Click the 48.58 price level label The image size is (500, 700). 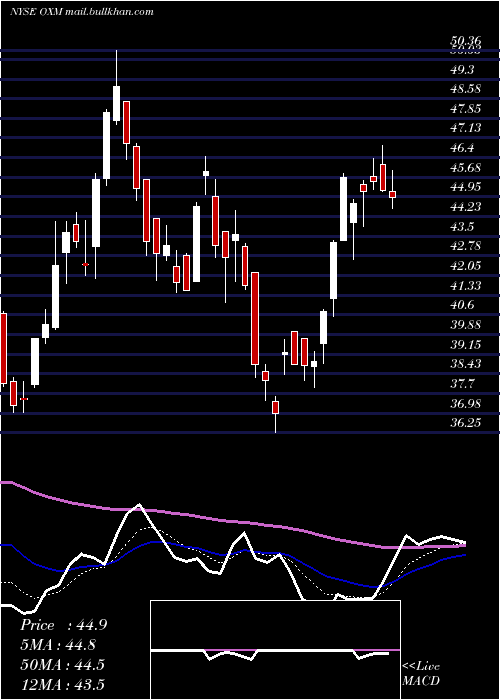point(465,88)
